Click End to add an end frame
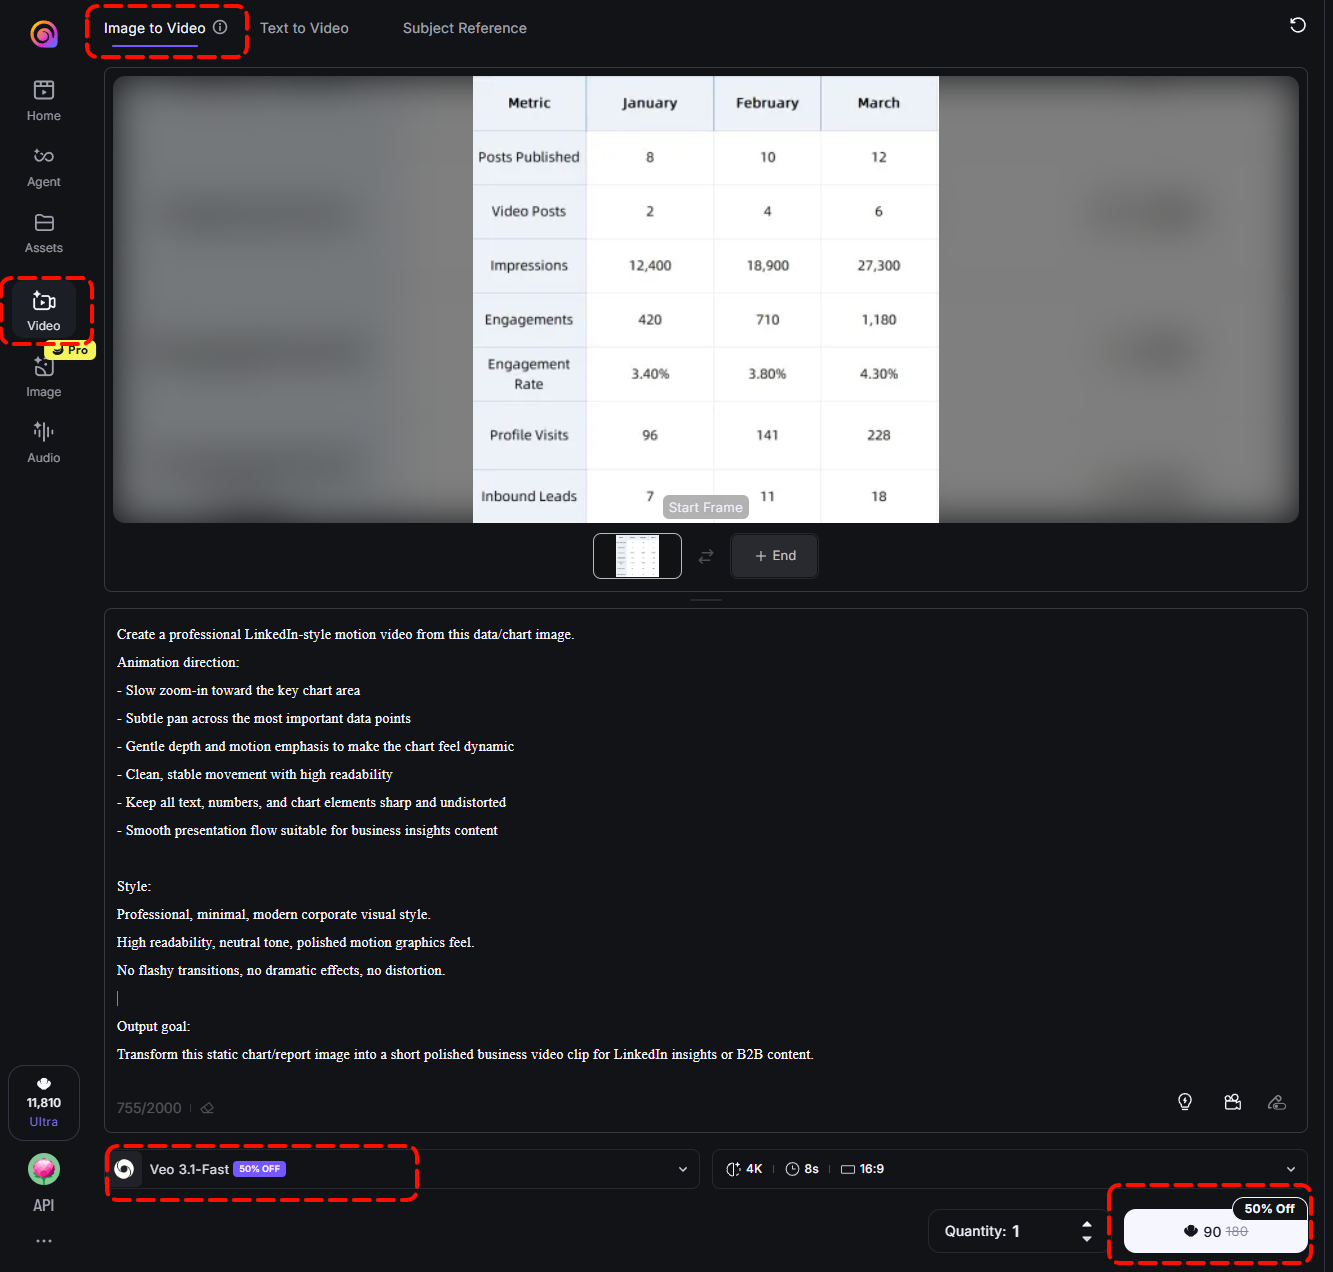The width and height of the screenshot is (1333, 1272). (774, 555)
